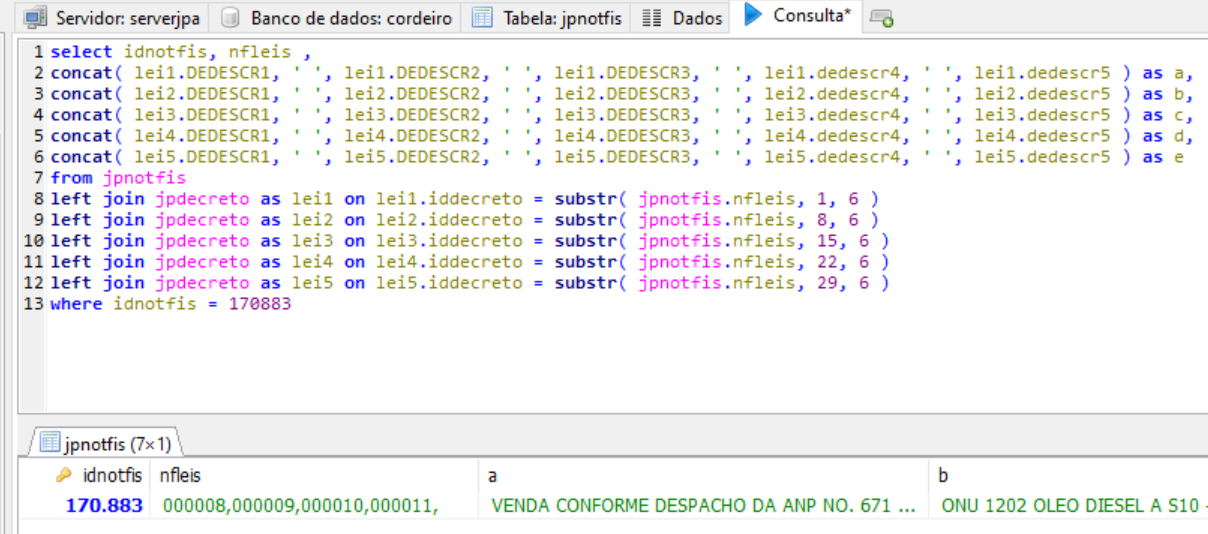
Task: Click column header 'a' in results
Action: 492,476
